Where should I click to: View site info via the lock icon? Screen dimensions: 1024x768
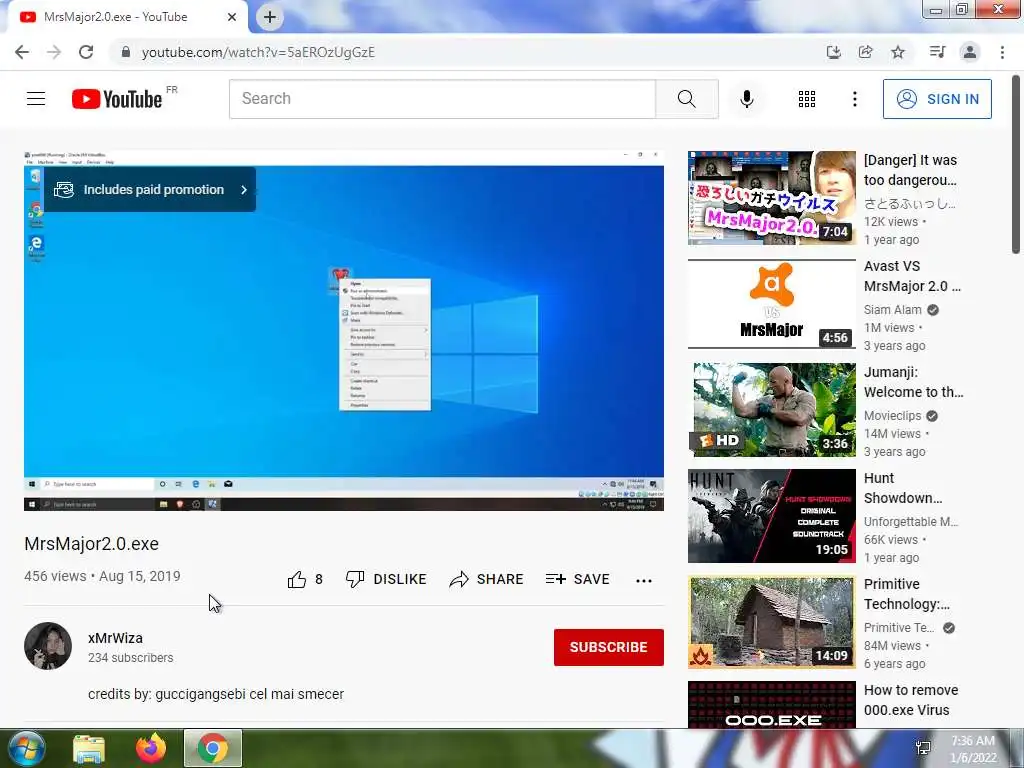(x=126, y=52)
